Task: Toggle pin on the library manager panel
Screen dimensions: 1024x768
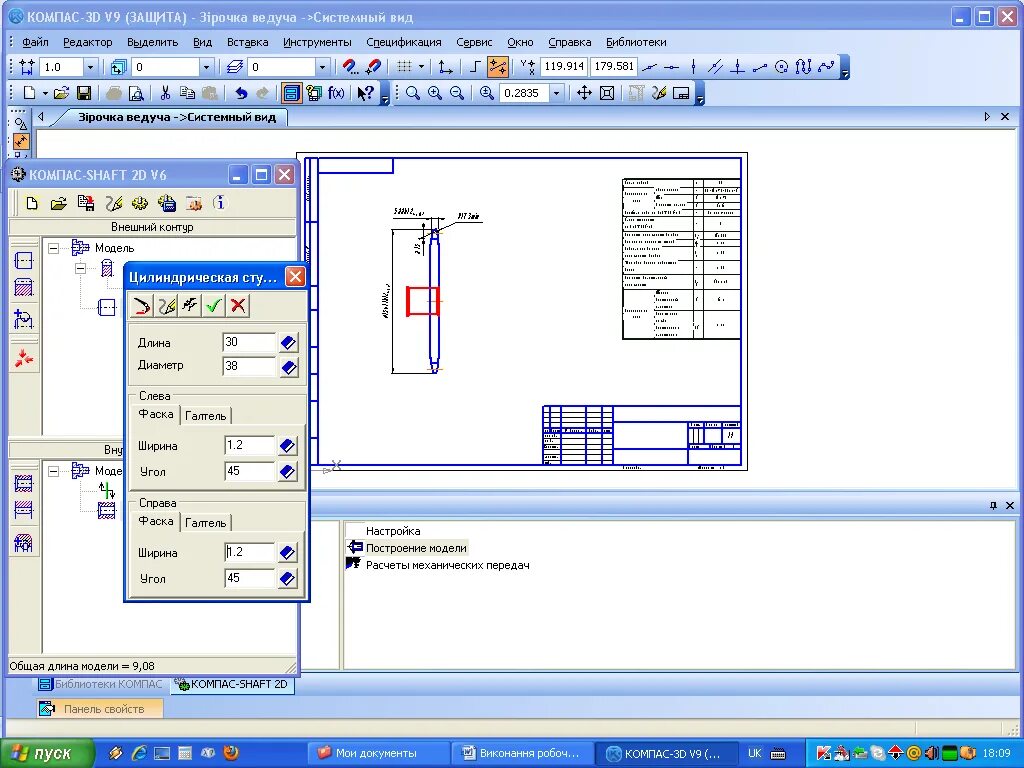Action: 993,505
